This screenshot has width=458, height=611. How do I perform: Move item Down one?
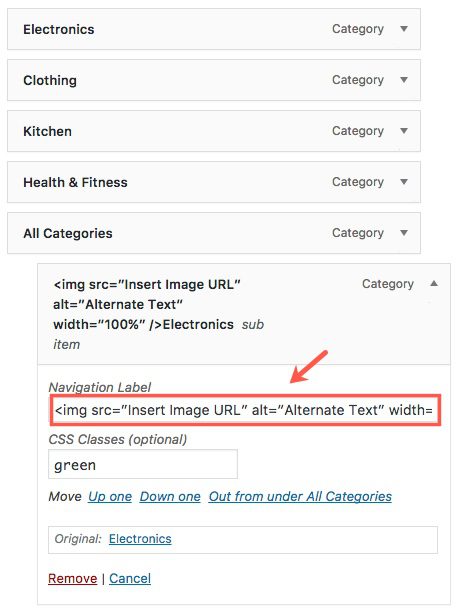point(170,496)
